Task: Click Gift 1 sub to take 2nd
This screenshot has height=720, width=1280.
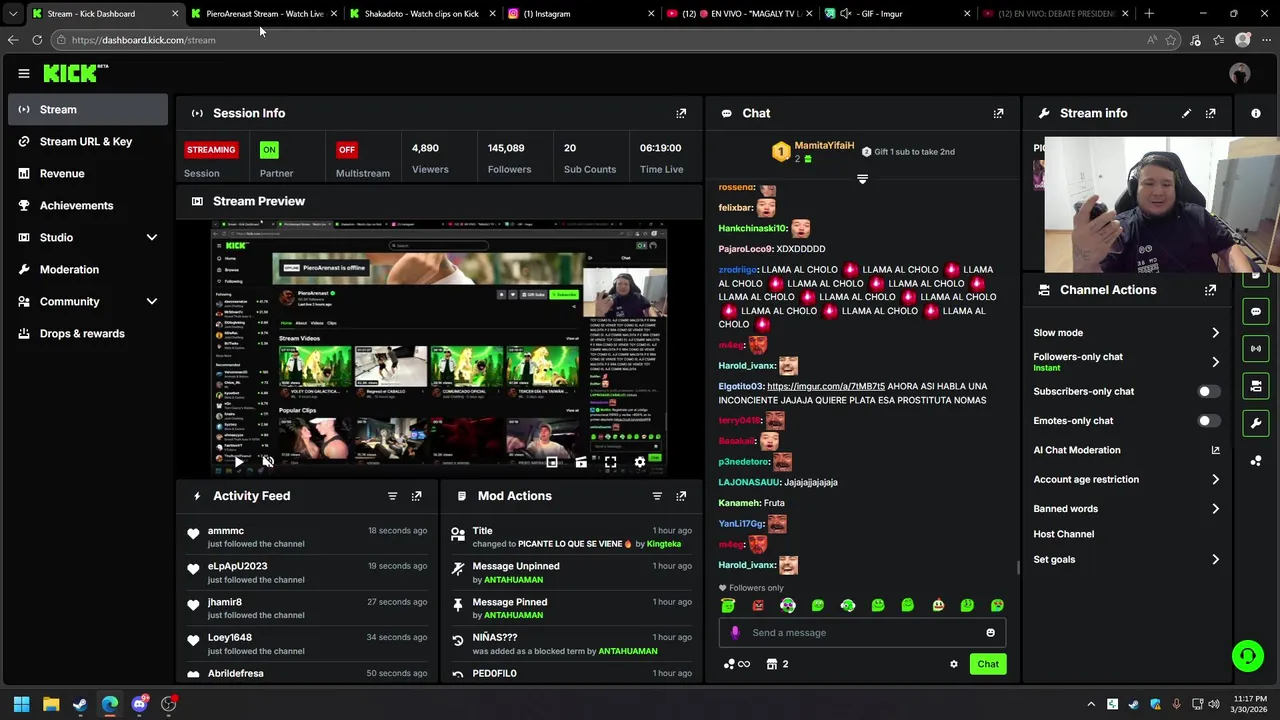Action: [x=908, y=152]
